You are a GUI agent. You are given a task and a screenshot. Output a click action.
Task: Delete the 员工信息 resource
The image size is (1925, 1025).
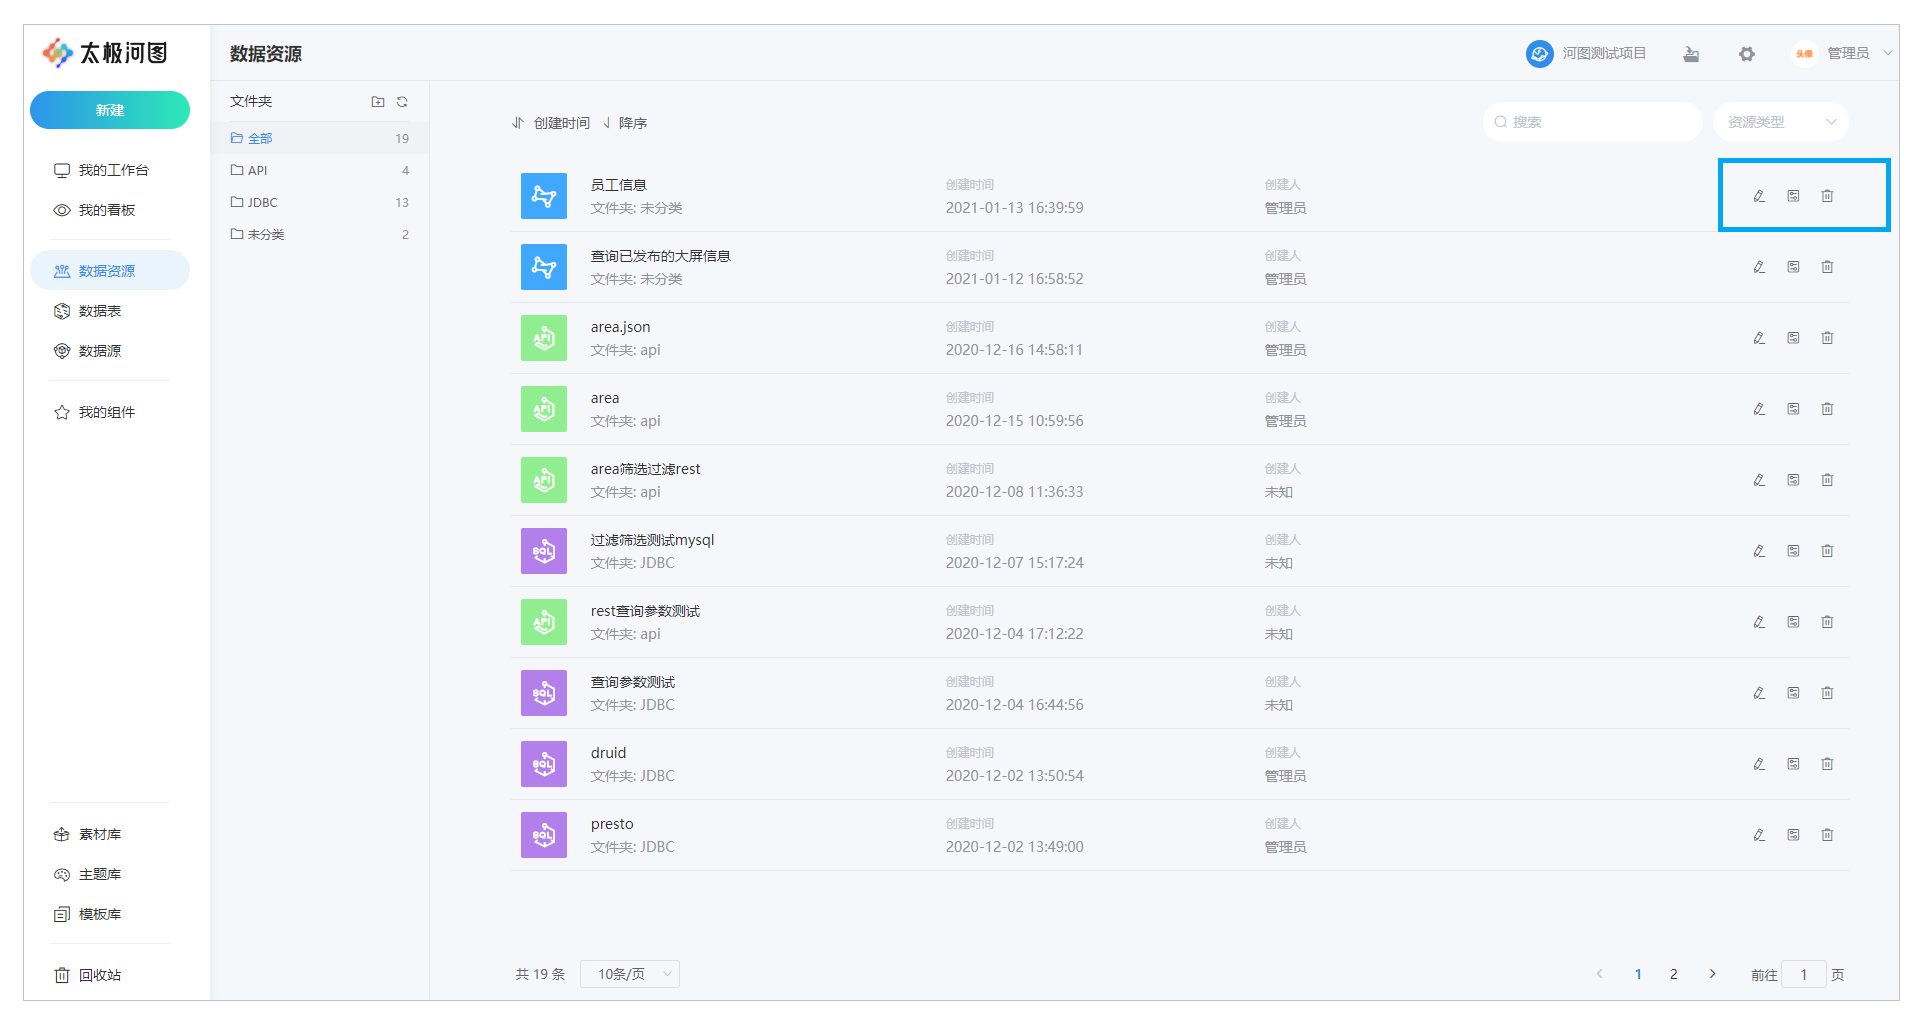(1827, 196)
